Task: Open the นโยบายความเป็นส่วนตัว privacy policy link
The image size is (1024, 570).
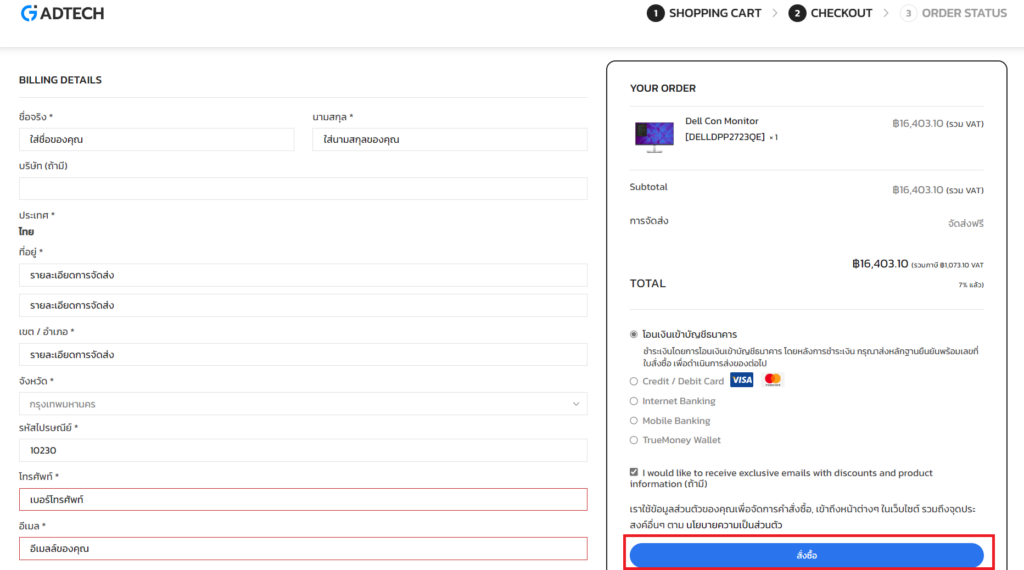Action: click(x=734, y=524)
